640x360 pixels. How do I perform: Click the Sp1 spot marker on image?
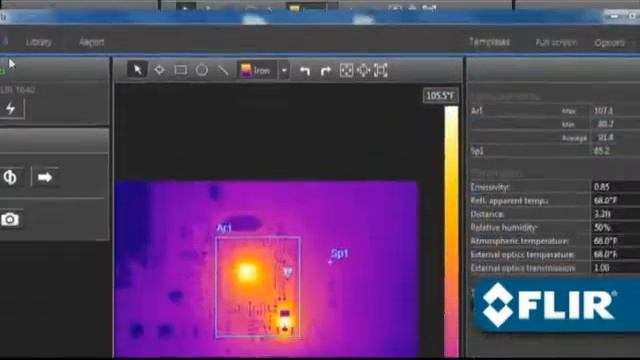(x=330, y=262)
